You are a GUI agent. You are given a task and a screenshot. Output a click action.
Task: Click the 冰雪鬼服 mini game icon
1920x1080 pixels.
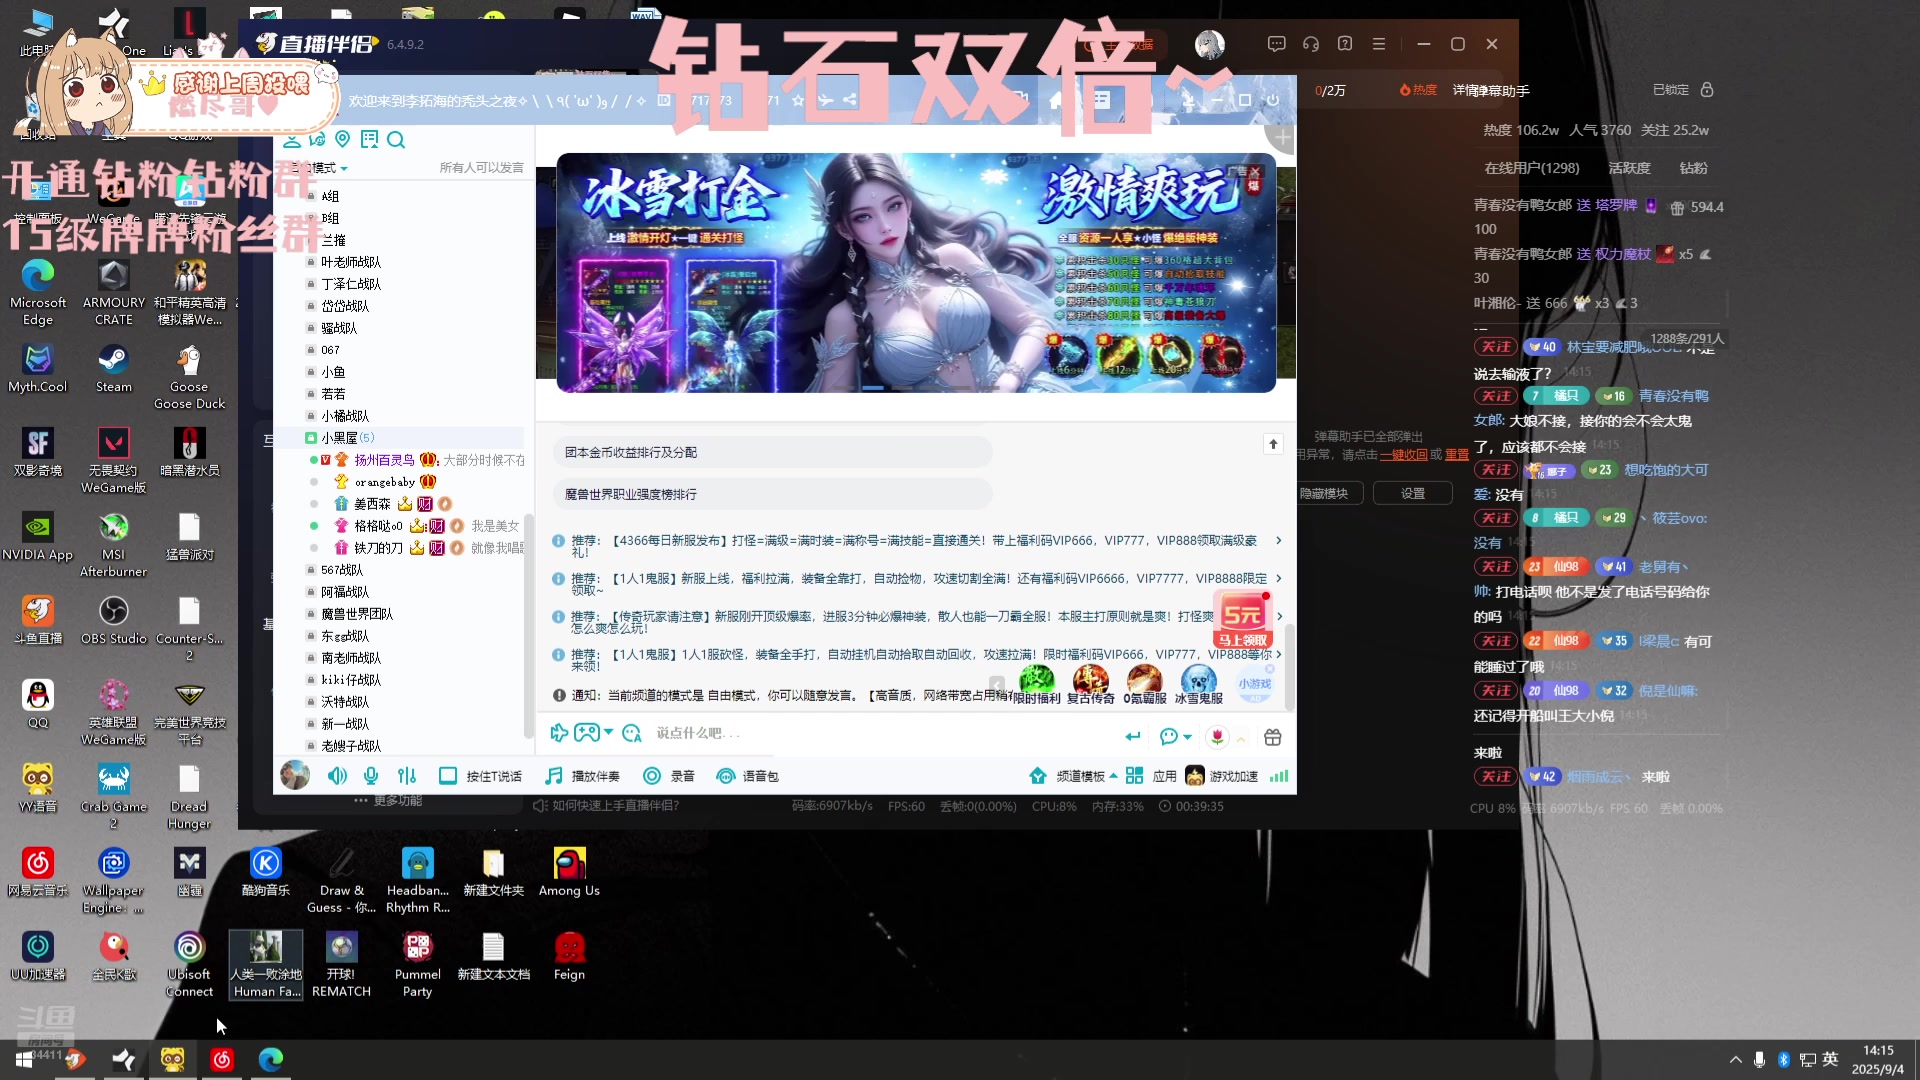pyautogui.click(x=1199, y=684)
